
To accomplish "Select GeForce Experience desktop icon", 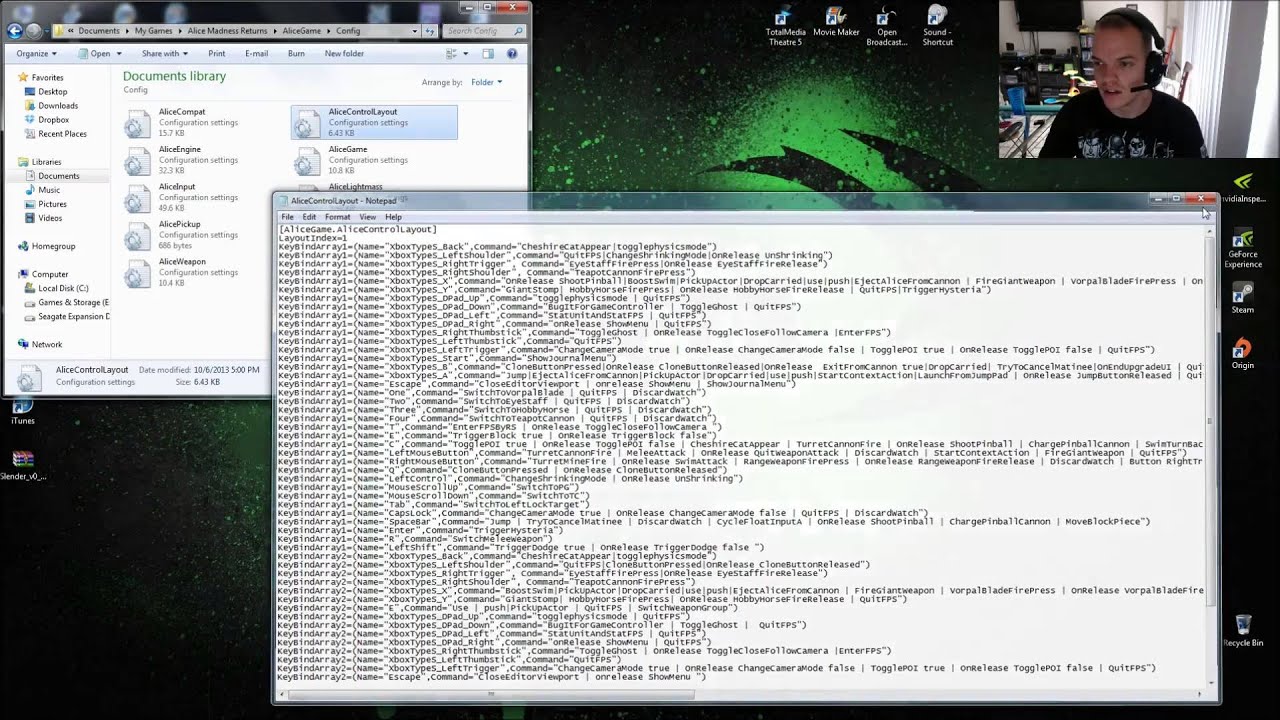I will point(1243,249).
